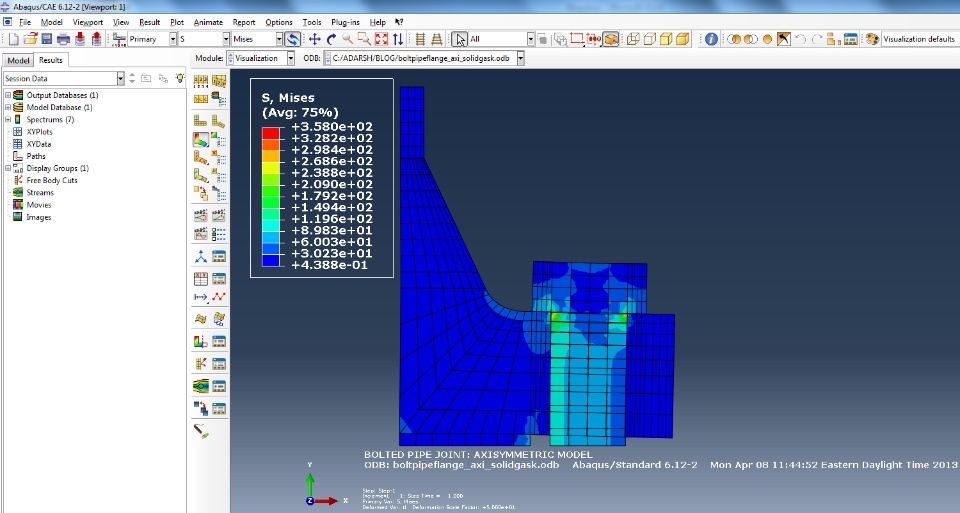Click the Plot Contours on Deformed Shape icon
This screenshot has width=960, height=513.
pos(201,140)
